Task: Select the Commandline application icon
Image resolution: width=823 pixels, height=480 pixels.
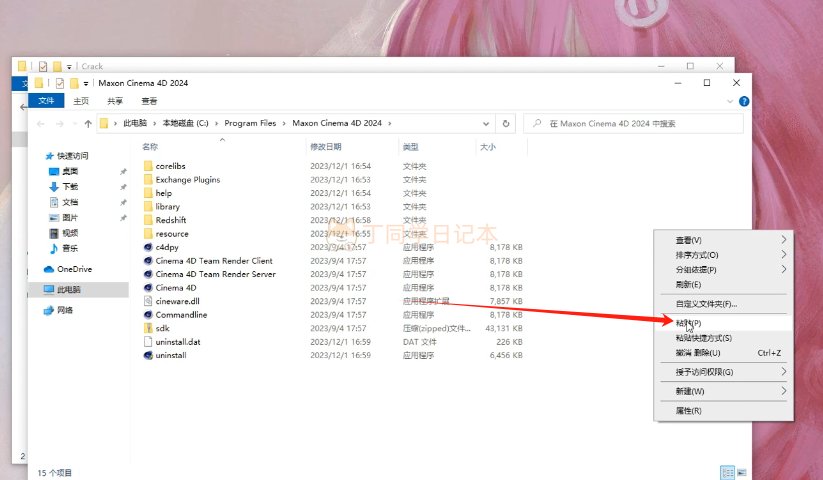Action: 148,315
